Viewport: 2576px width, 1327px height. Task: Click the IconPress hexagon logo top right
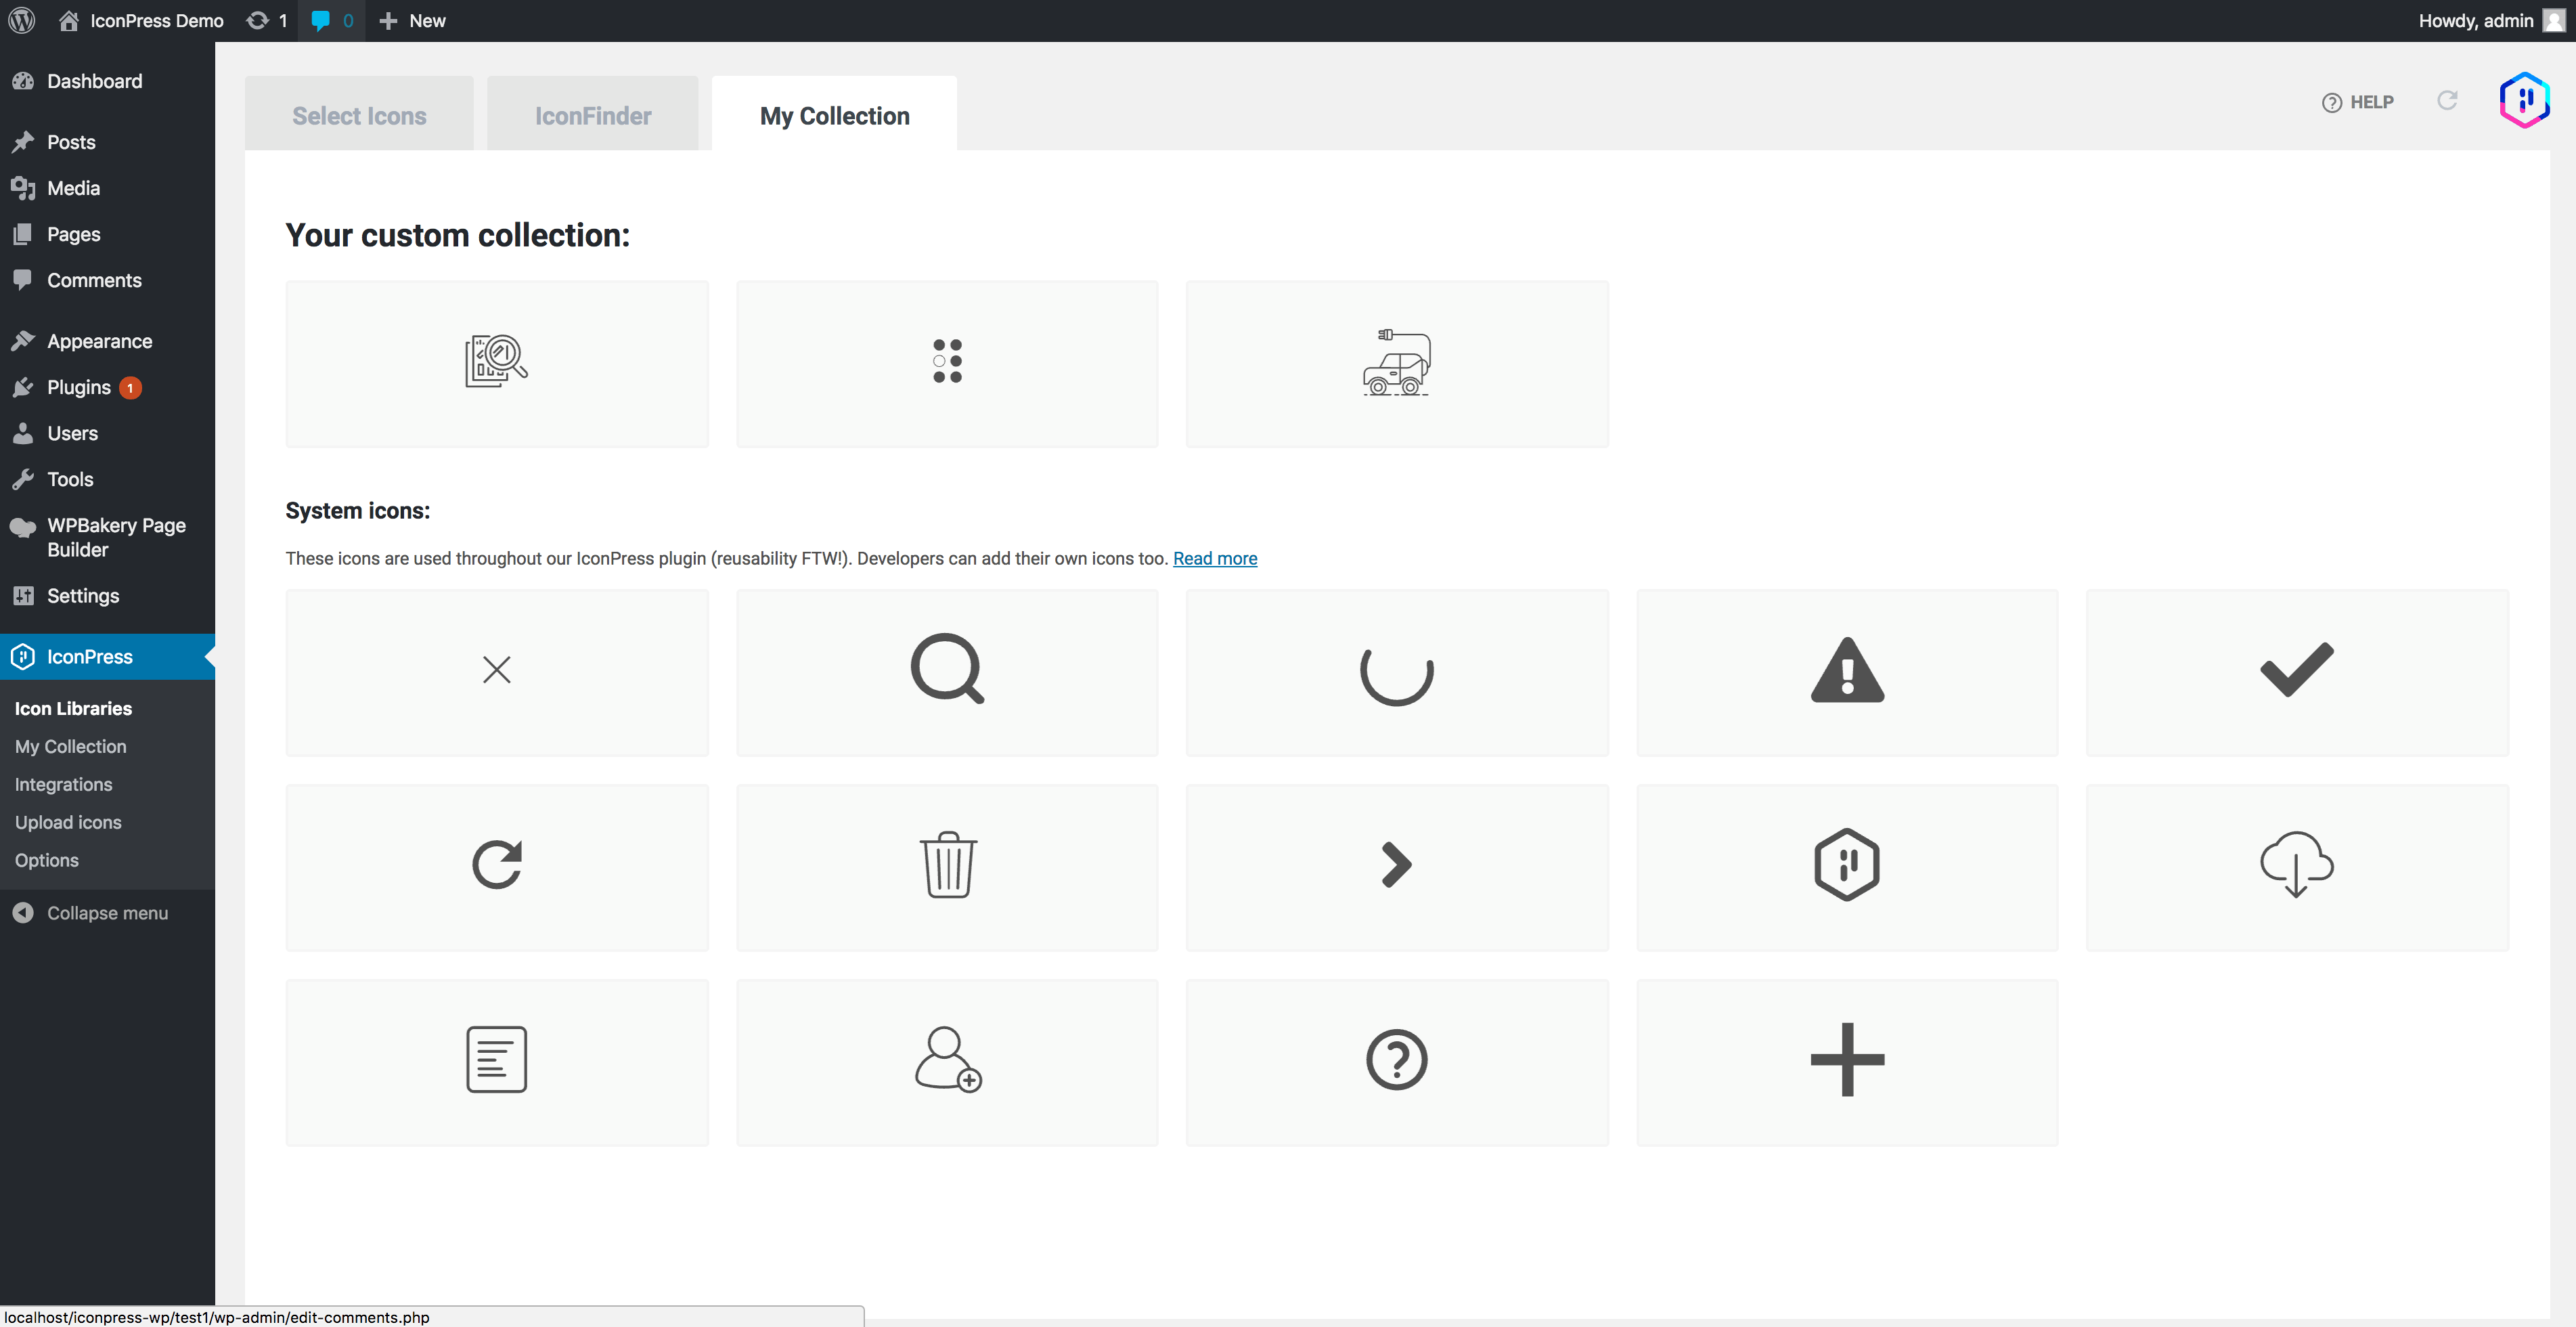point(2524,100)
